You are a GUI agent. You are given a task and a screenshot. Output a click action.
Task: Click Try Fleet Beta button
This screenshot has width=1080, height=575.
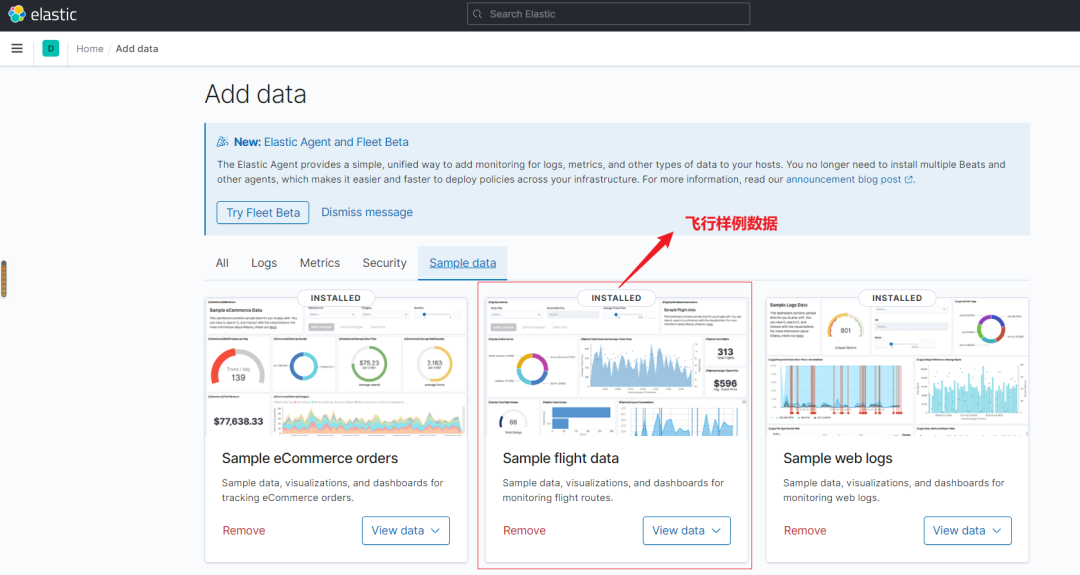[263, 213]
